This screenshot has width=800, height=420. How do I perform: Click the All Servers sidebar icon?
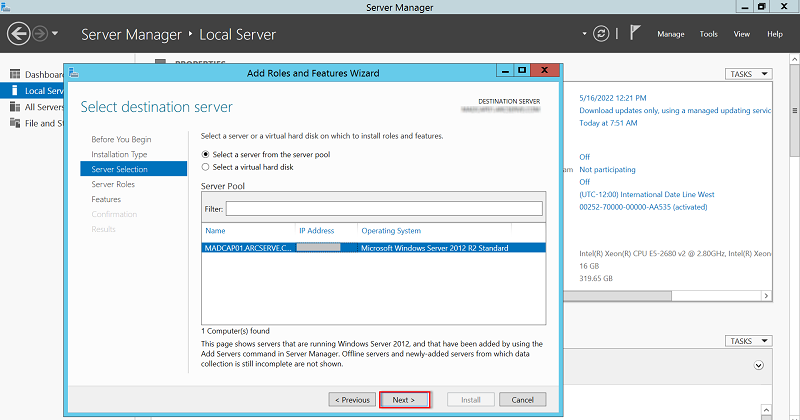click(15, 107)
